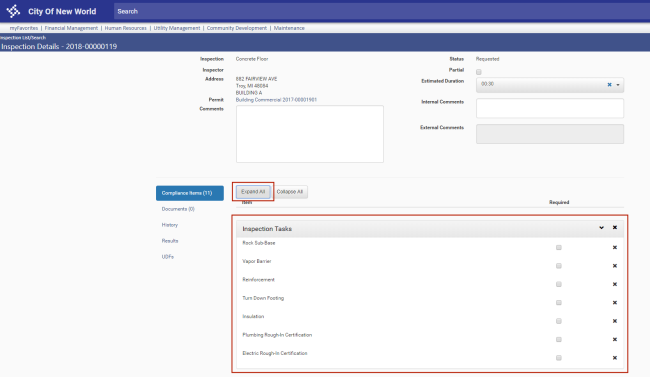Viewport: 650px width, 377px height.
Task: Mark Rock Sub-Base as required
Action: (559, 248)
